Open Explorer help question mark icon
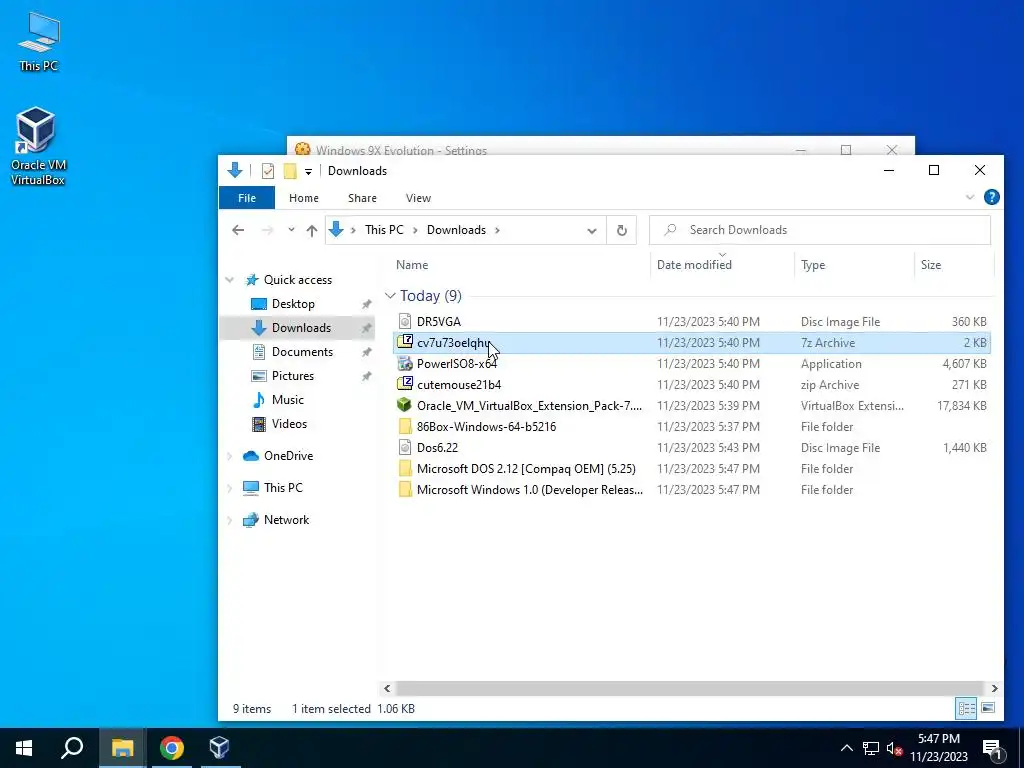Screen dimensions: 1024x768 pos(991,197)
